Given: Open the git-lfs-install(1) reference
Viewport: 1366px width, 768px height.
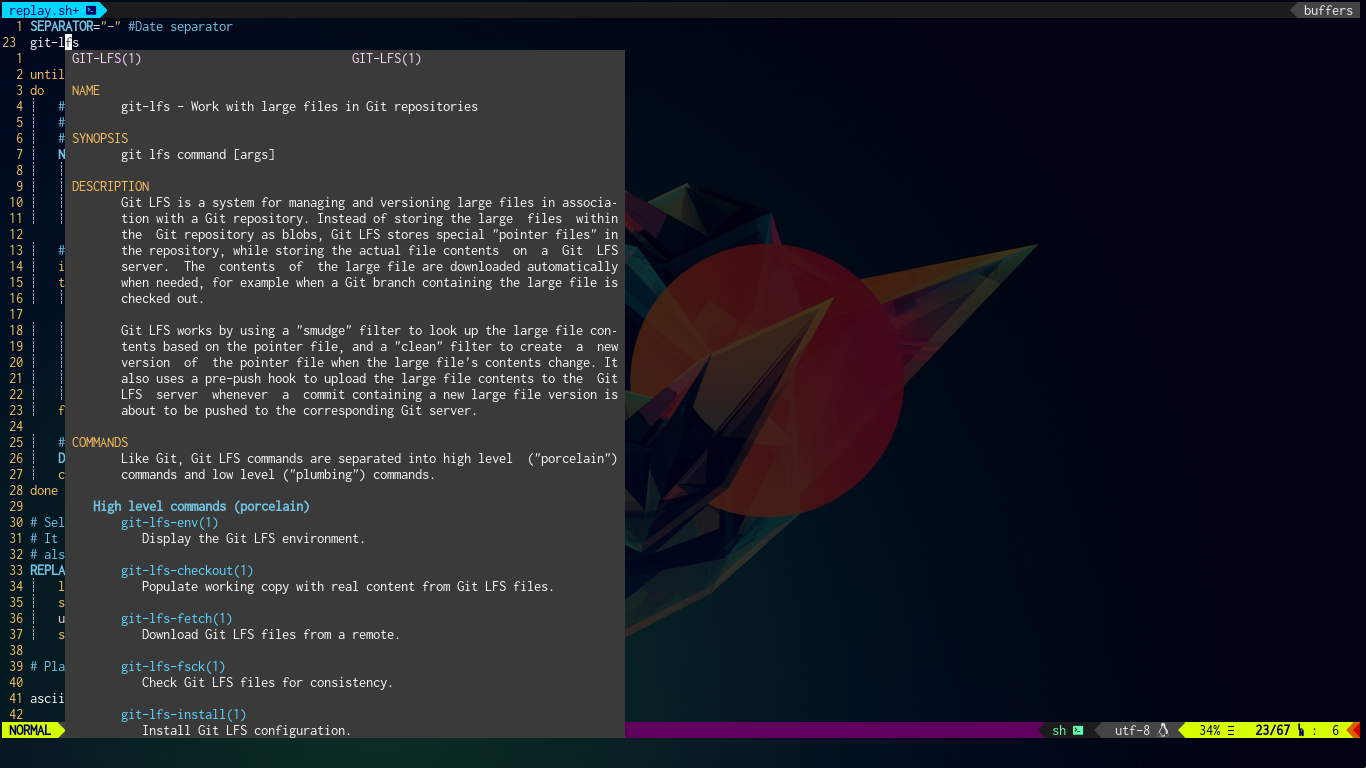Looking at the screenshot, I should tap(184, 714).
